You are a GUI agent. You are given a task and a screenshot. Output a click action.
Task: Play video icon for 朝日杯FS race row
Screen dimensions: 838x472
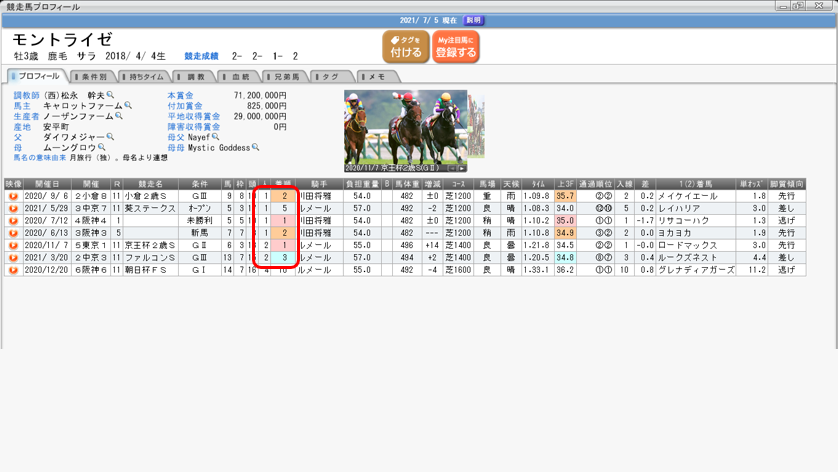(x=13, y=269)
